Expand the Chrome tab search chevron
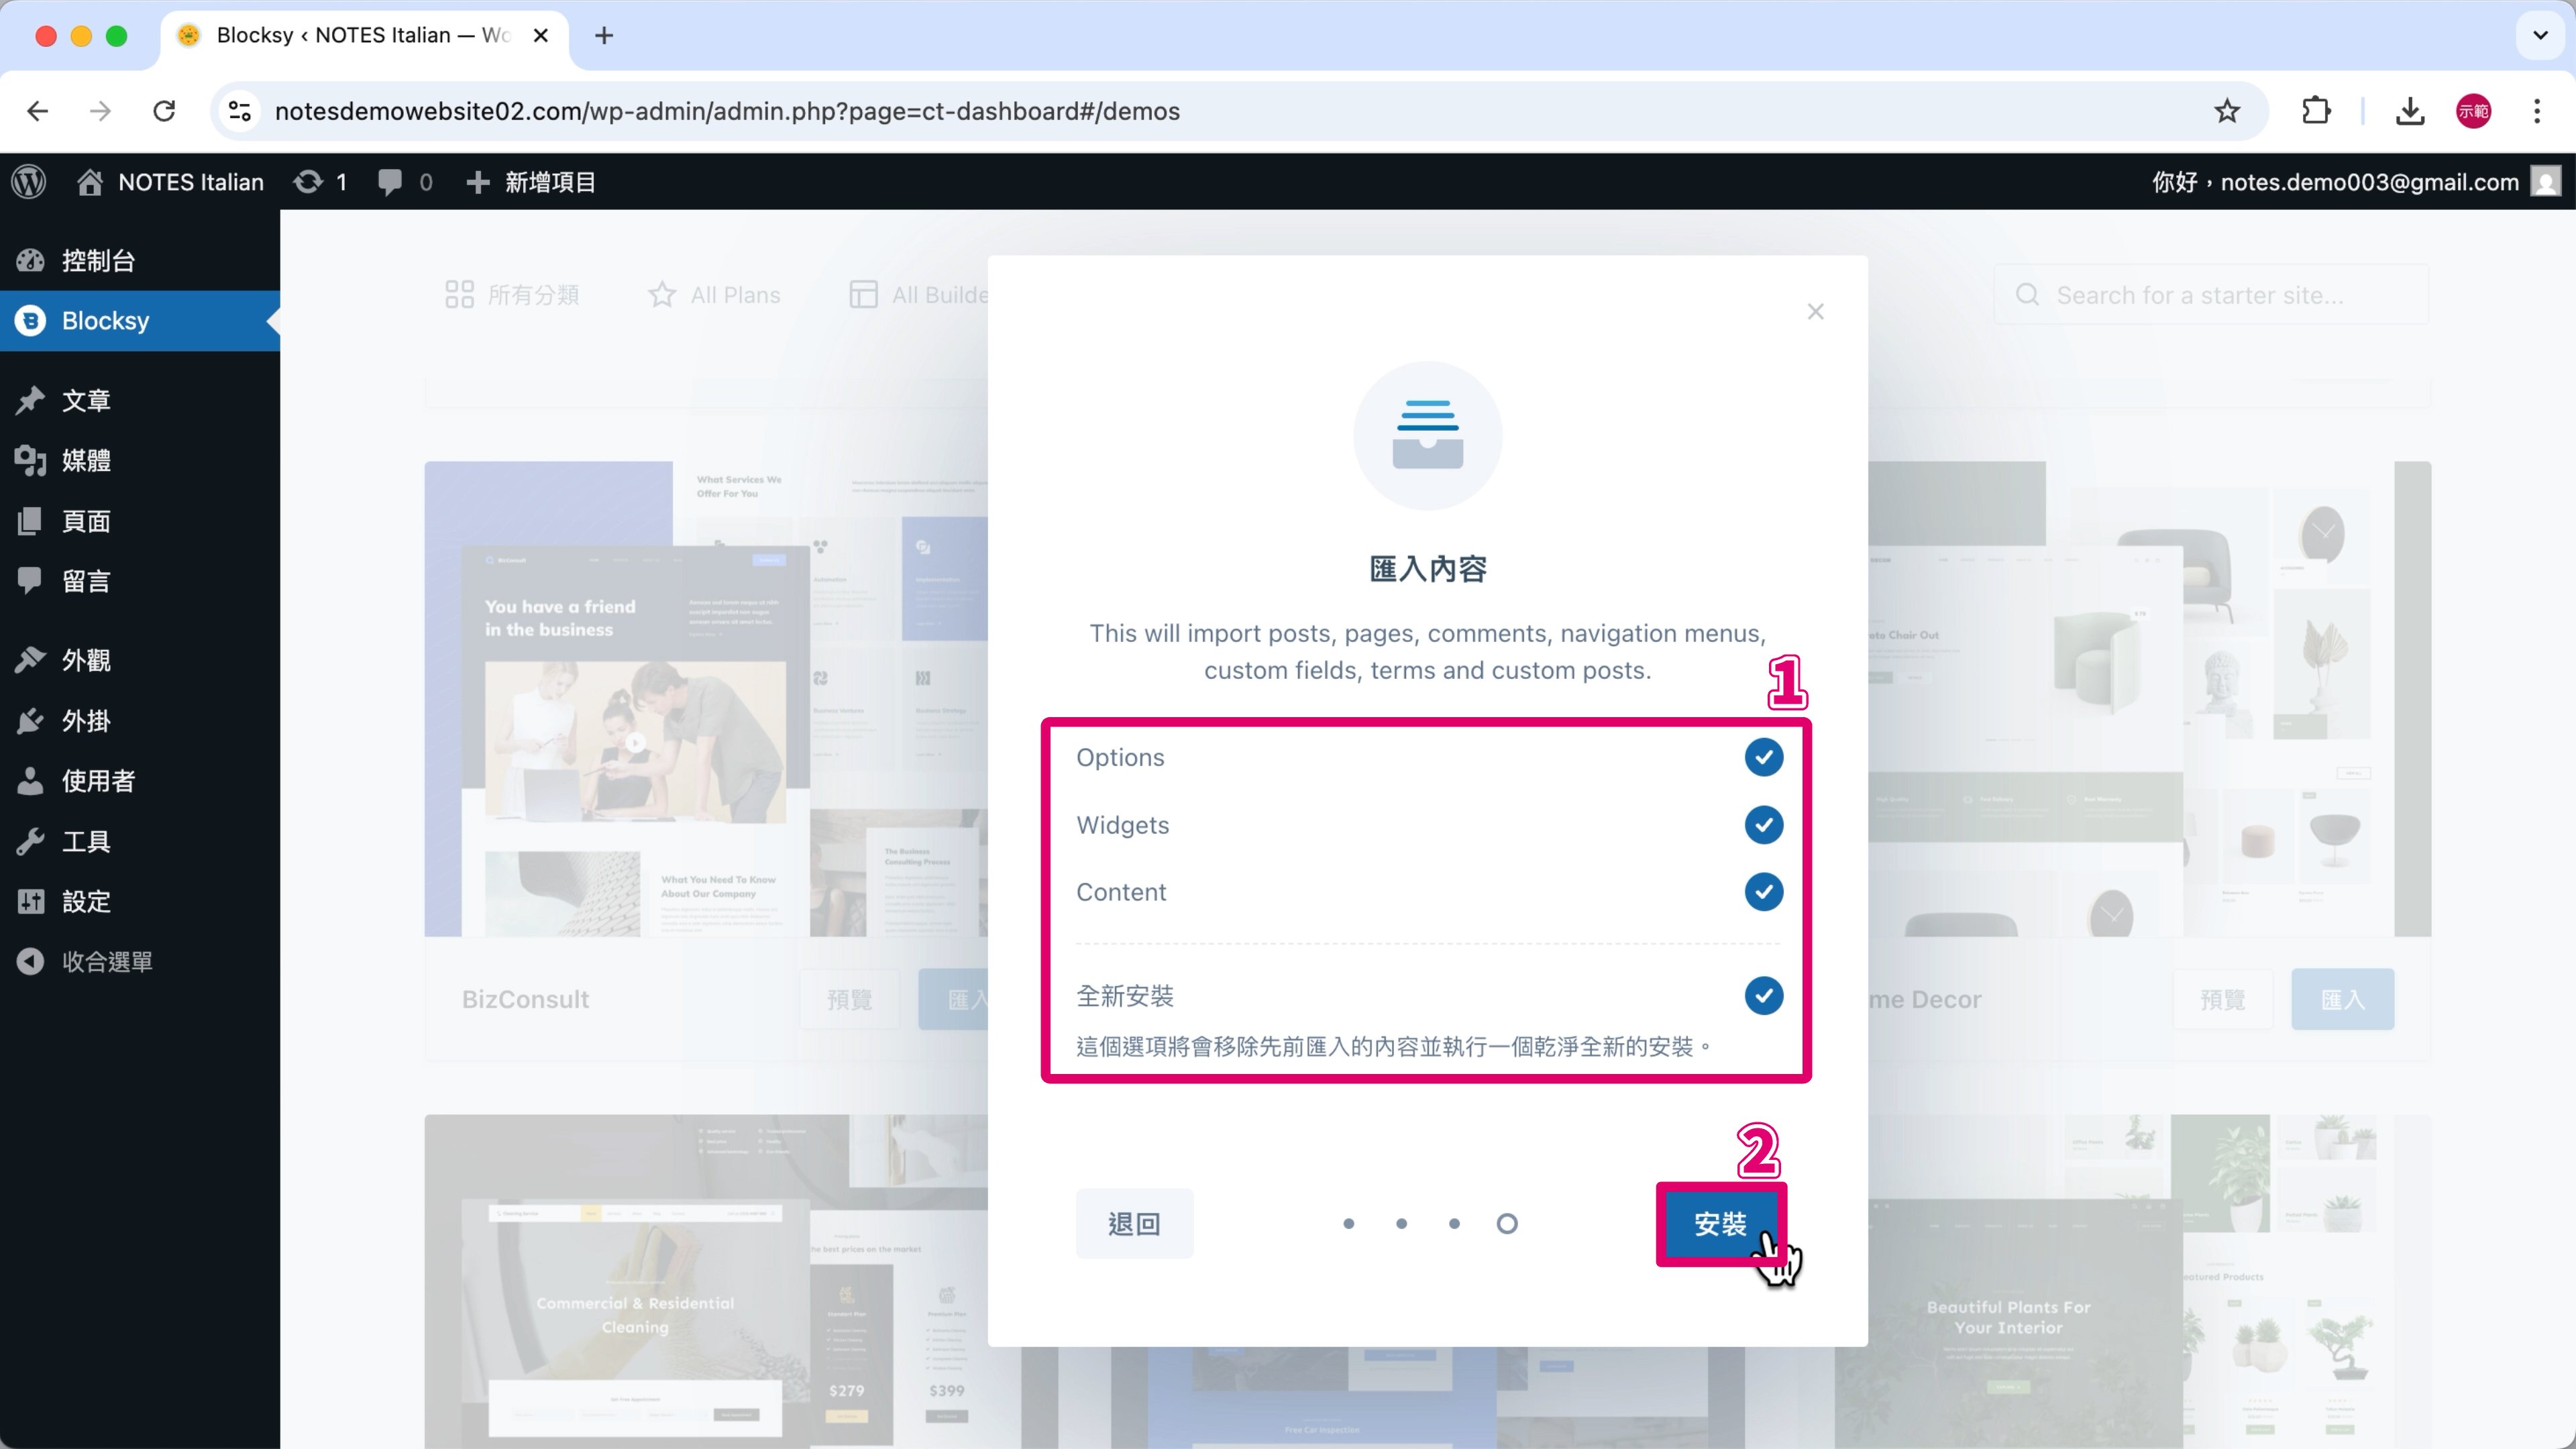The width and height of the screenshot is (2576, 1449). [x=2539, y=35]
